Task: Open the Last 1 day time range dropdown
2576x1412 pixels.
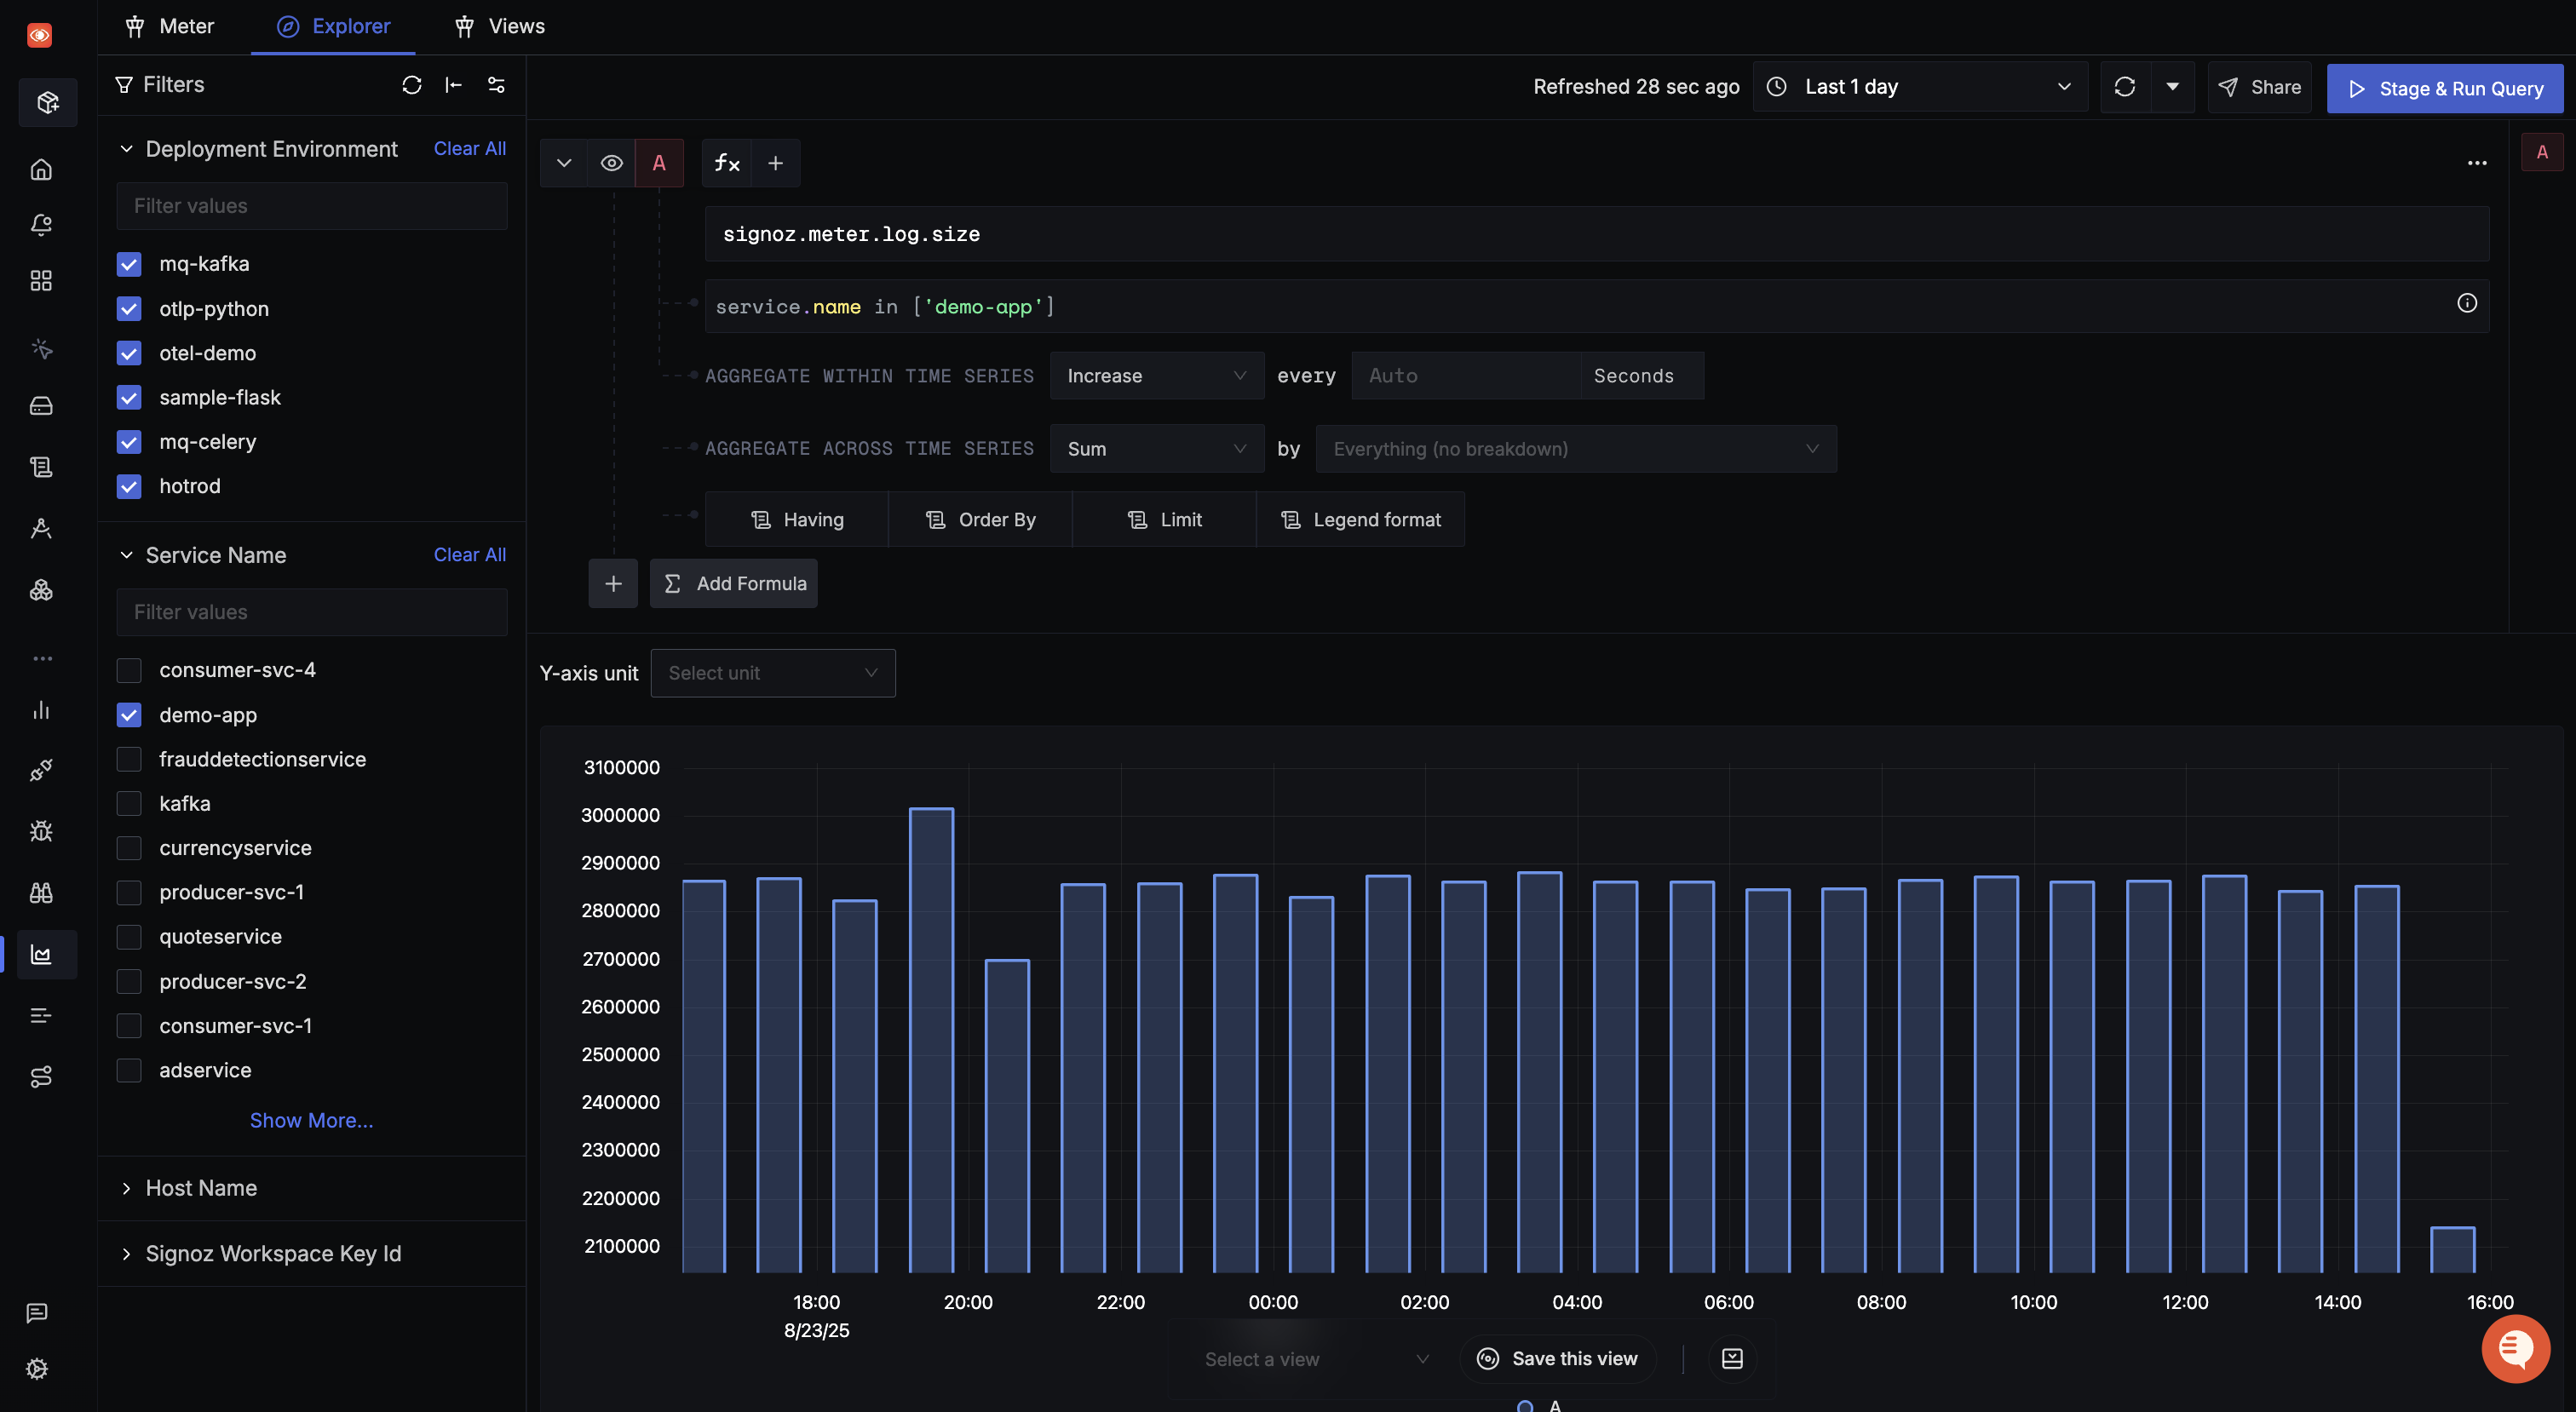Action: [x=1920, y=87]
